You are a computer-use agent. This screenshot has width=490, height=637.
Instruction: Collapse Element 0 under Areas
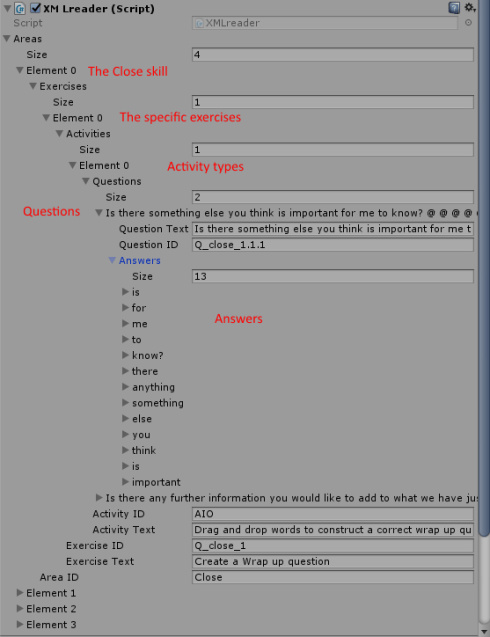click(x=20, y=70)
